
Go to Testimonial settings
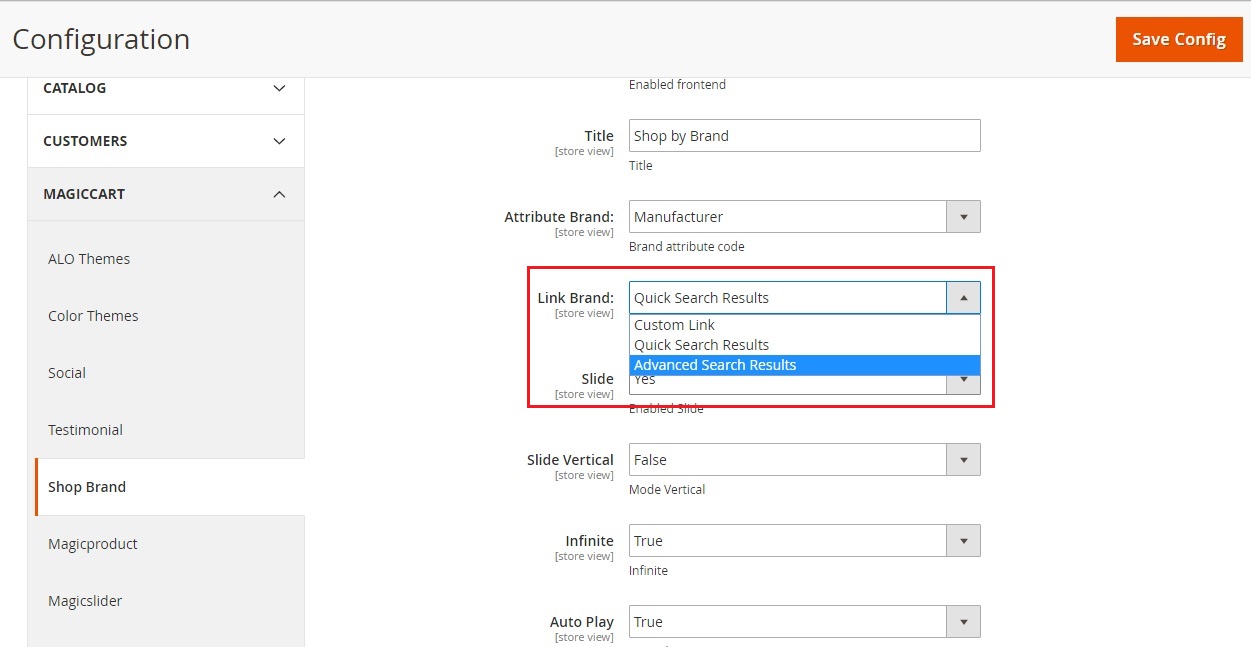[x=85, y=430]
